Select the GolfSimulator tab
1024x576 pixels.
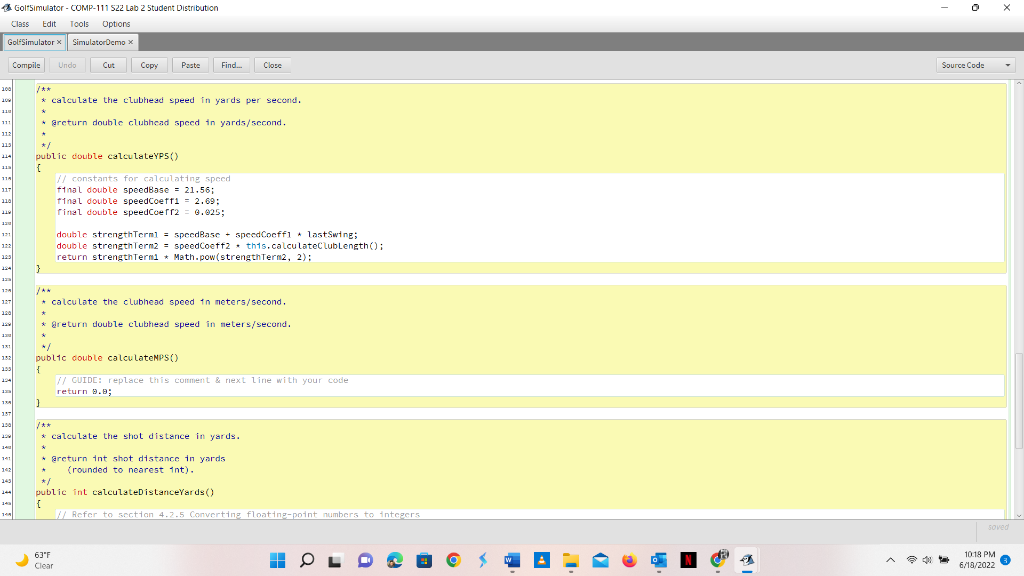point(31,42)
